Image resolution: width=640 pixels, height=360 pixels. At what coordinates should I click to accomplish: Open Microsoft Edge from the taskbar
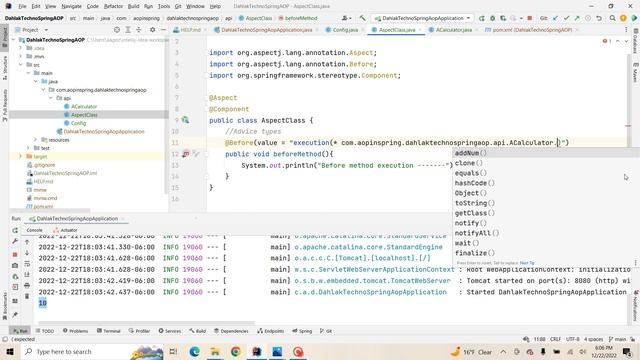(x=194, y=352)
